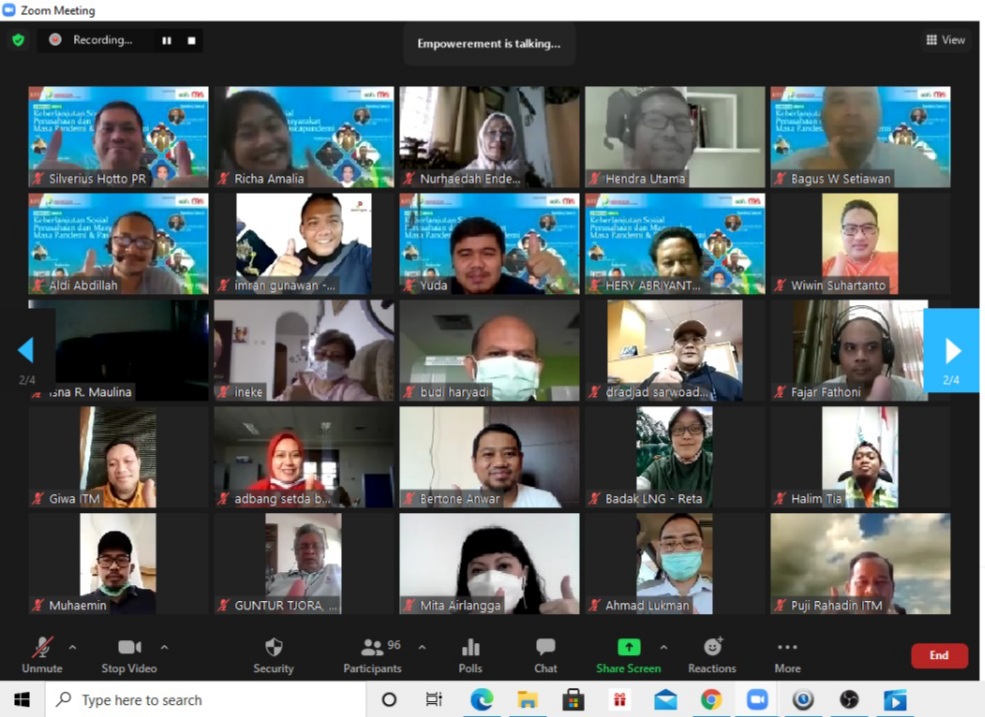The width and height of the screenshot is (985, 717).
Task: Open File Explorer from taskbar
Action: (x=528, y=699)
